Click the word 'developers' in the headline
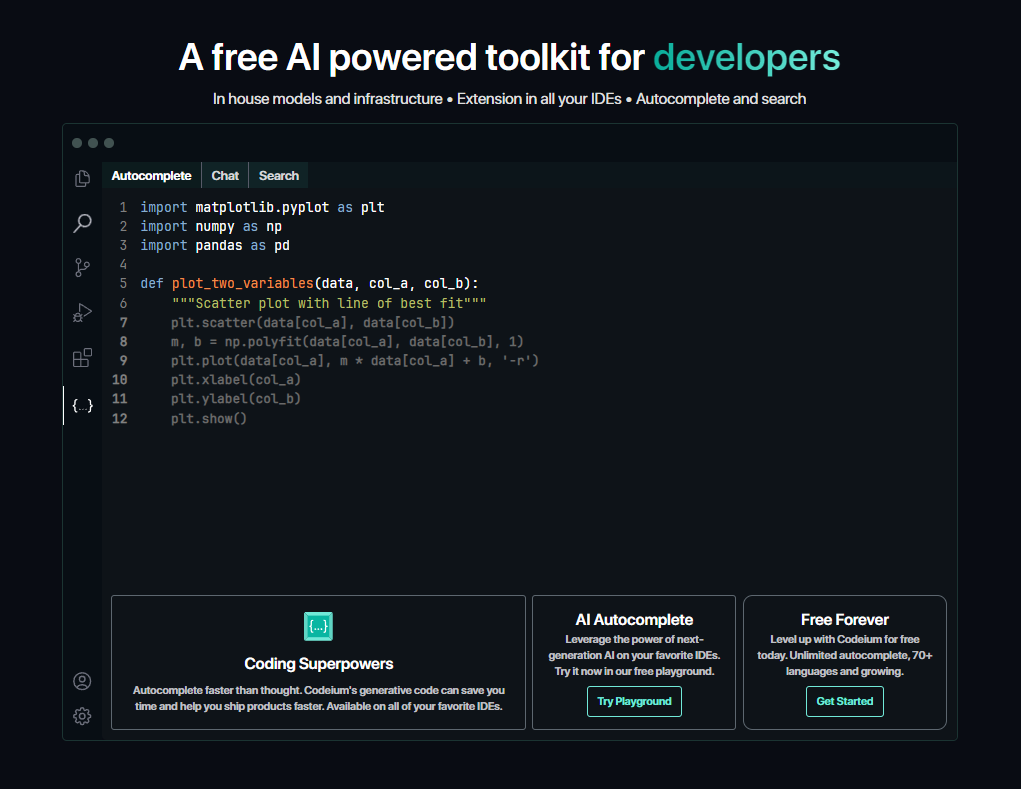This screenshot has width=1021, height=789. pos(747,58)
